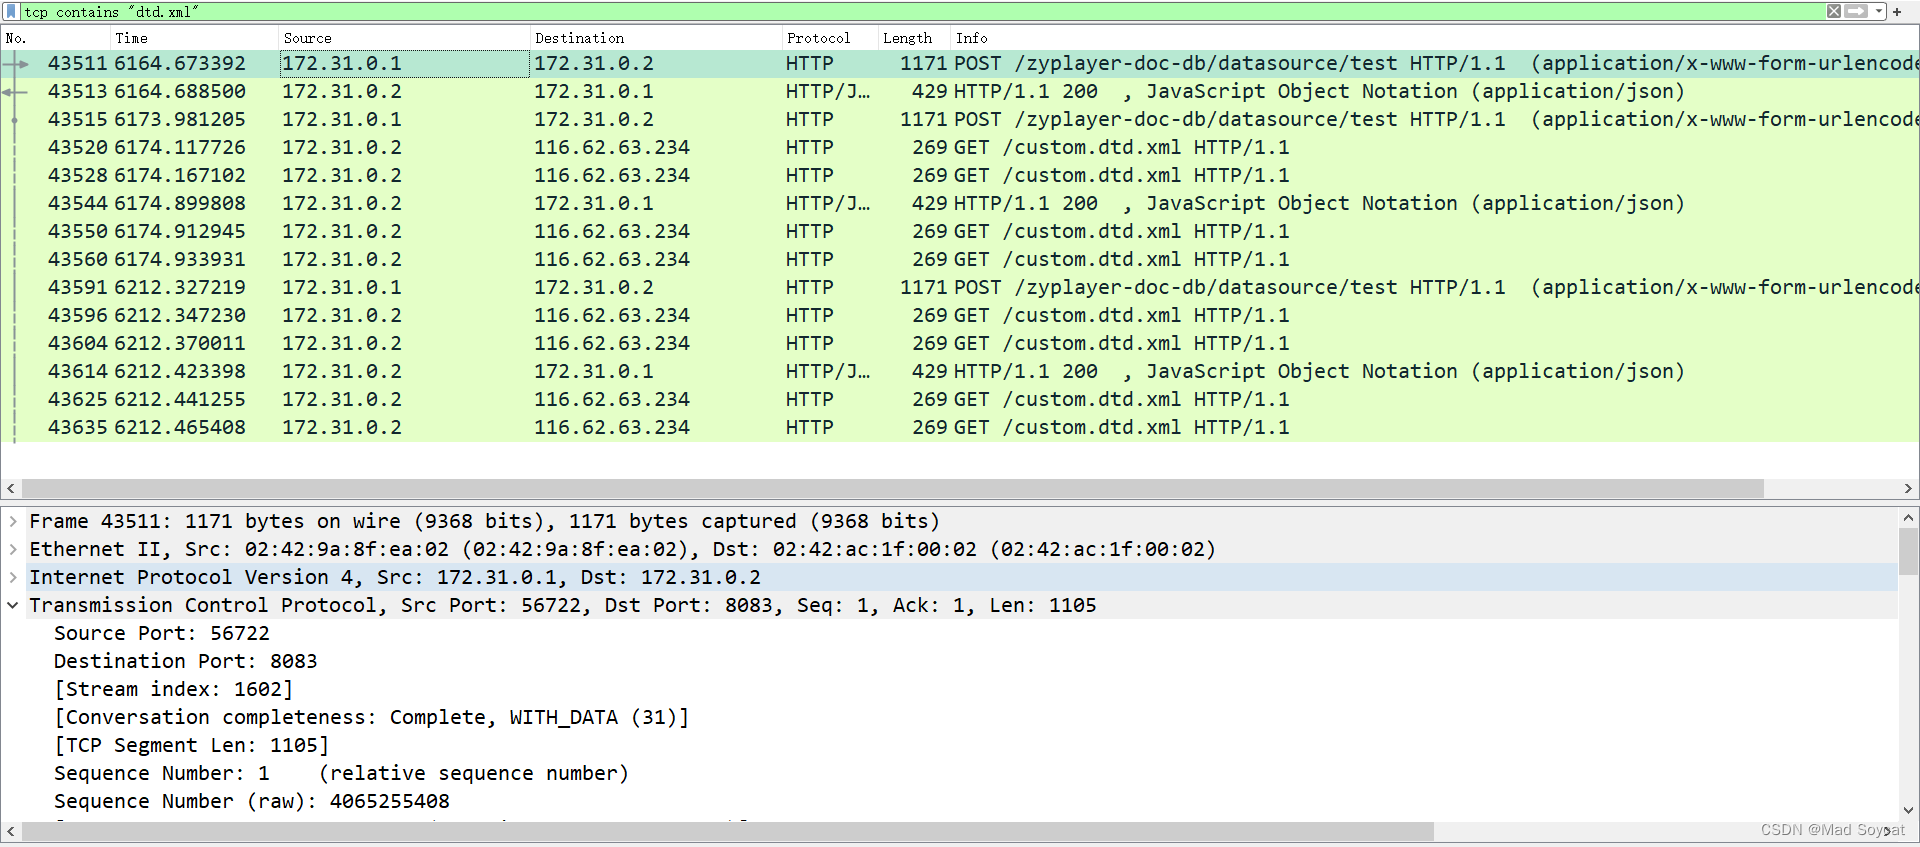Select packet 43544 HTTP 200 row
Screen dimensions: 1920x847
coord(960,203)
